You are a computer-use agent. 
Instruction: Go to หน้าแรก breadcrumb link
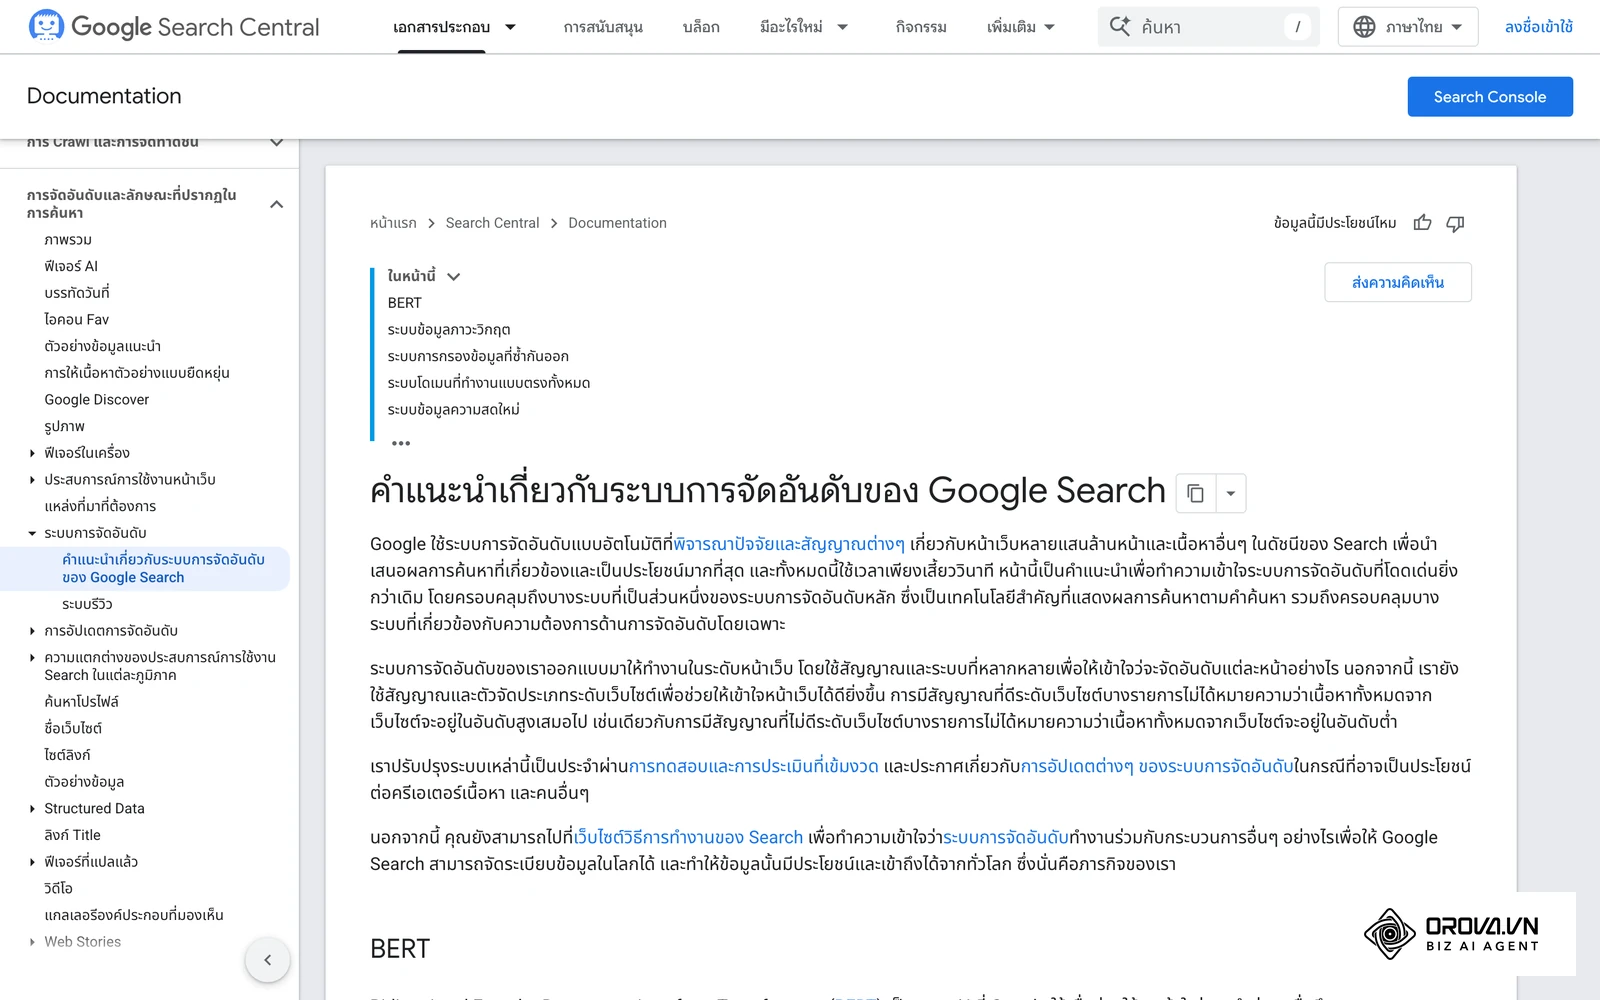click(393, 223)
